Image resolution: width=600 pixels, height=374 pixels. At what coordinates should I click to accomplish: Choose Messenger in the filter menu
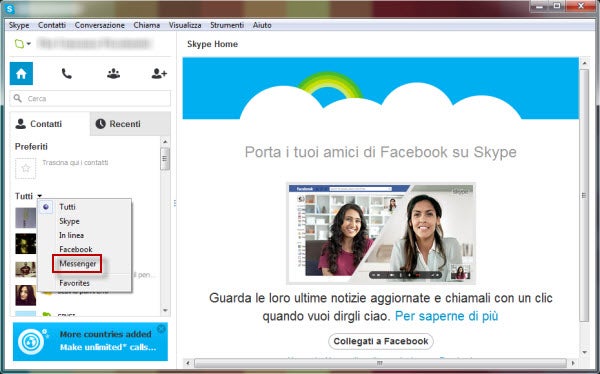[x=77, y=264]
